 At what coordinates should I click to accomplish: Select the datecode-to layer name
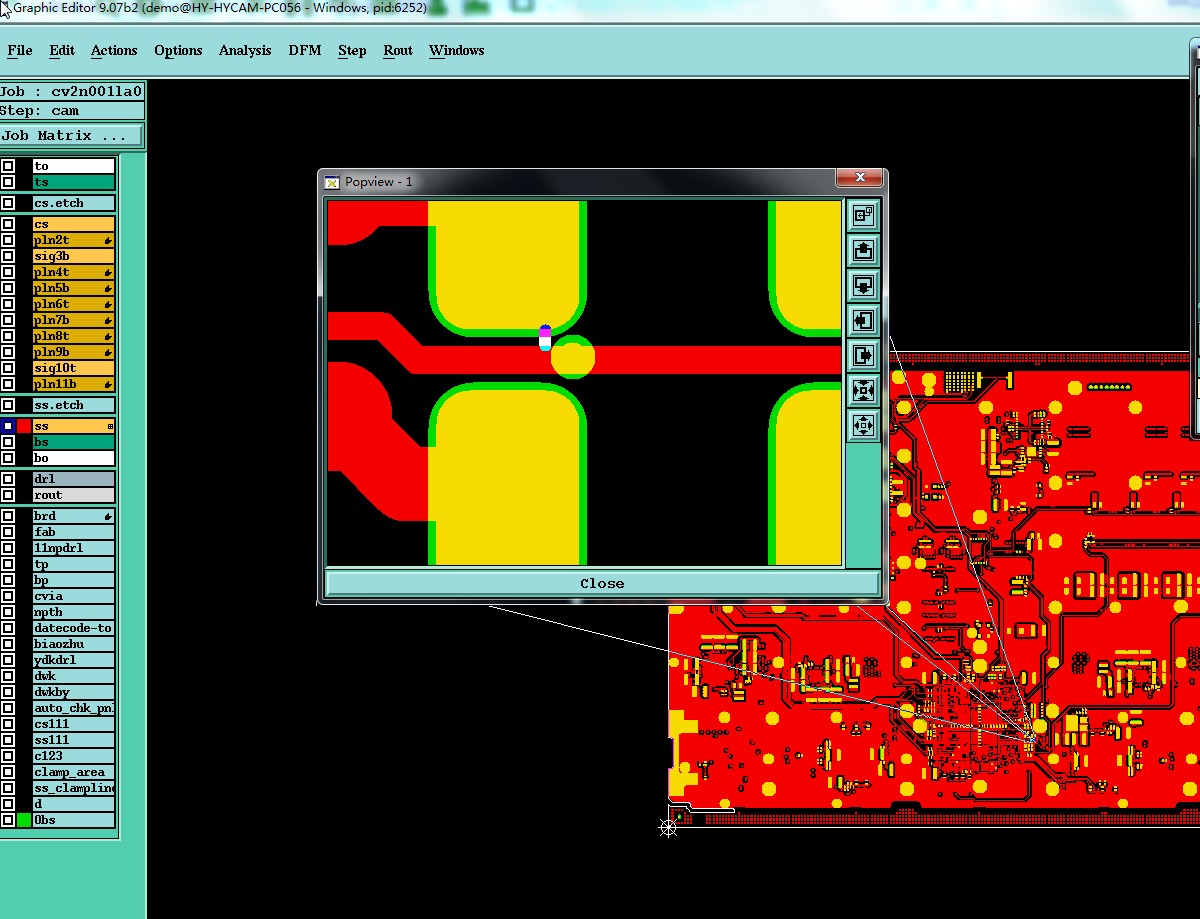(x=74, y=628)
